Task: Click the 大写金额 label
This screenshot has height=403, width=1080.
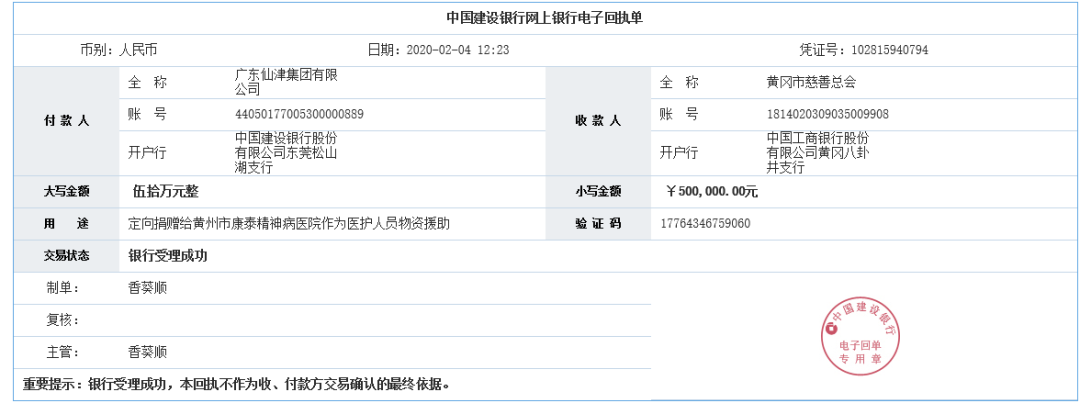Action: click(x=66, y=192)
